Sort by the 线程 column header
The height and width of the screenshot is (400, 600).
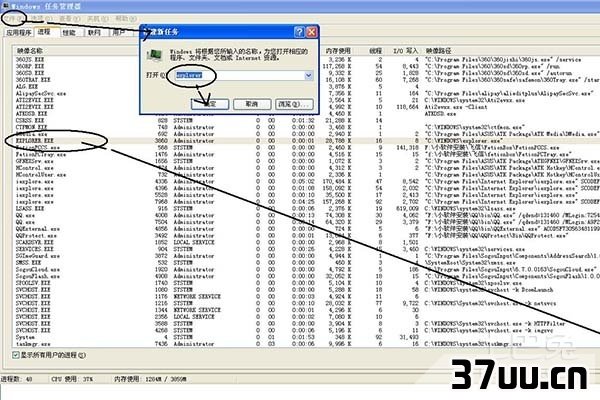(x=375, y=51)
